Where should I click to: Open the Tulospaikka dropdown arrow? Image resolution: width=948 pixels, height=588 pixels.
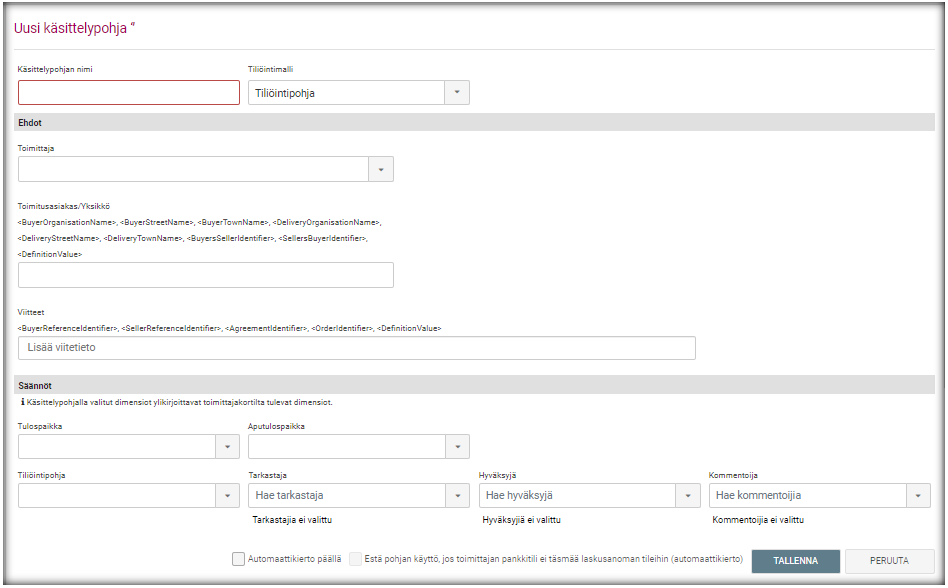coord(227,446)
